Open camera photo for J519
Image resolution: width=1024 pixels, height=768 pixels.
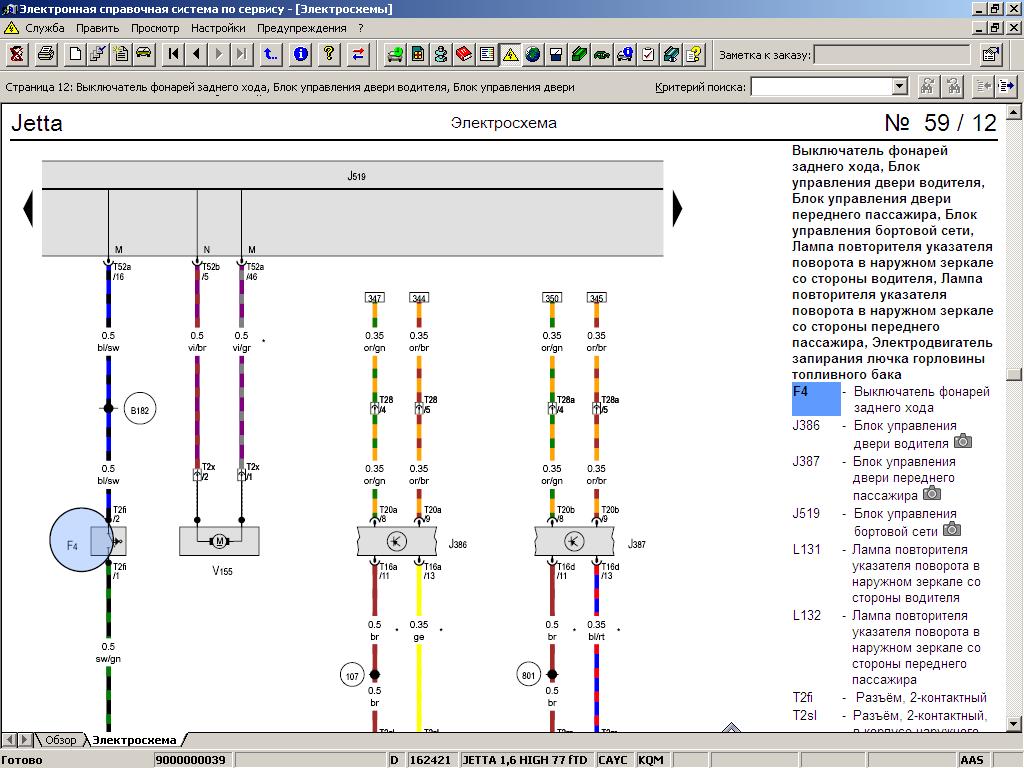[952, 529]
